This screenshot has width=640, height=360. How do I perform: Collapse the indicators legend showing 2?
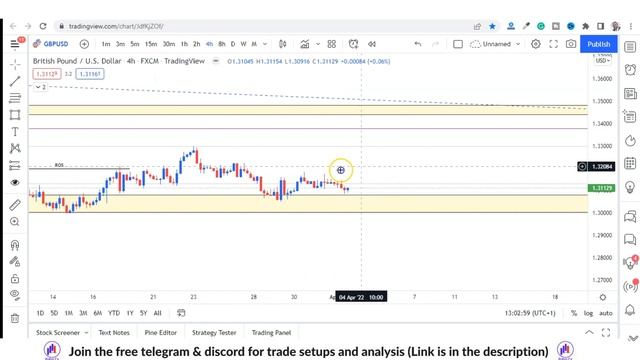coord(40,87)
